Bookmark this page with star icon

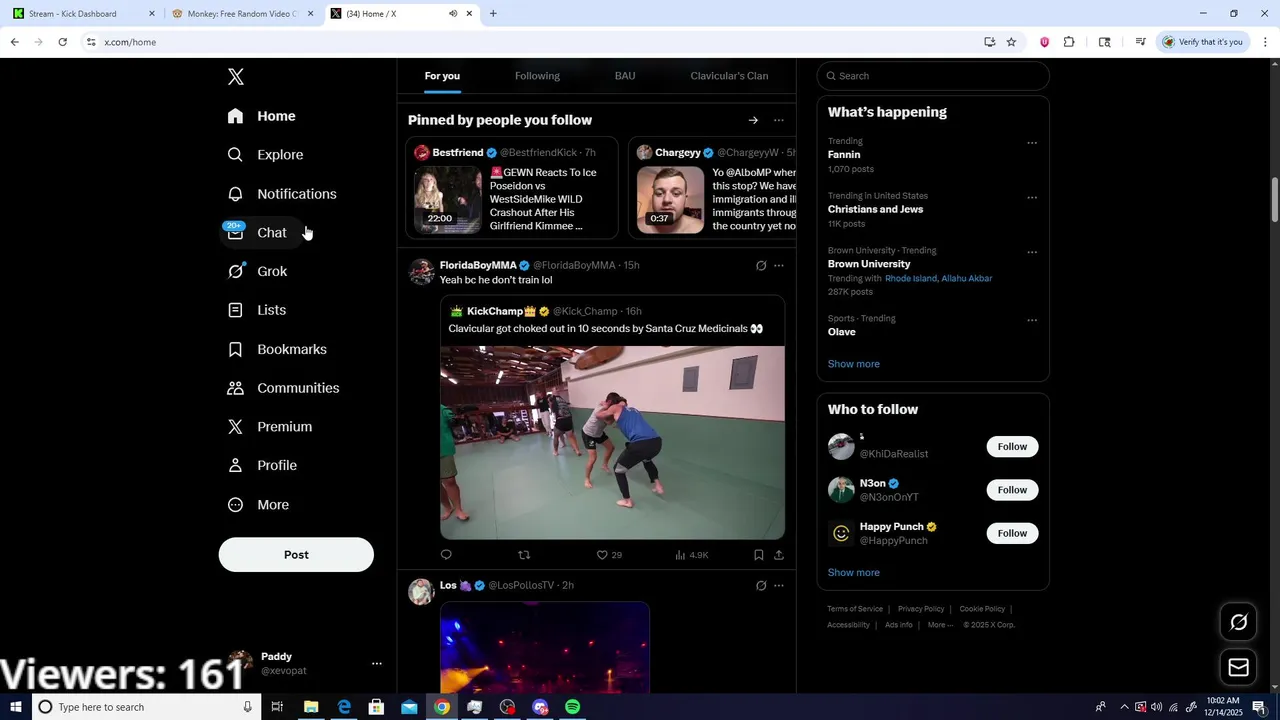pos(1011,42)
